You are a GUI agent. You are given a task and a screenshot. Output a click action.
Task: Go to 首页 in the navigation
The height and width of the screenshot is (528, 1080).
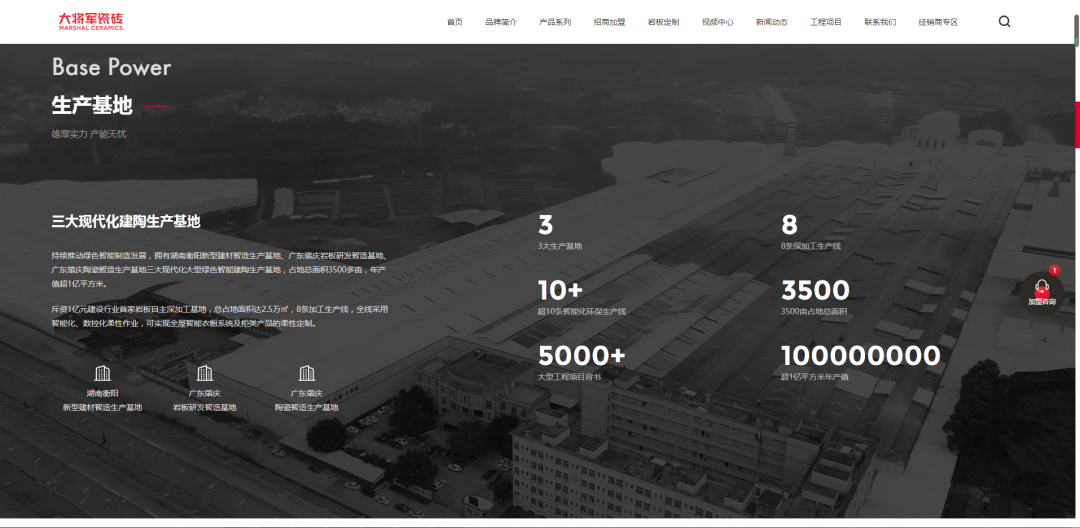click(x=455, y=22)
